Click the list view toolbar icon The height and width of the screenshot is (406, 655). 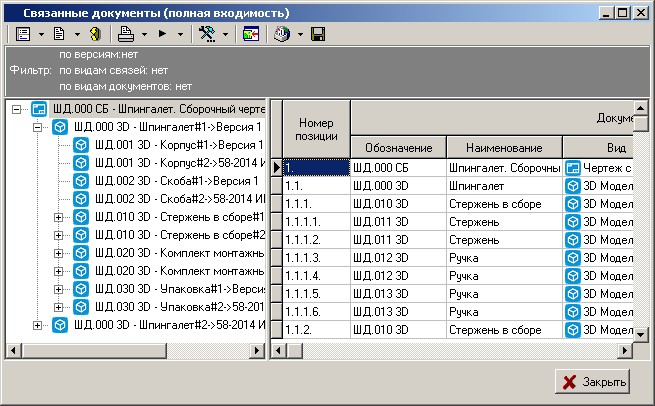pyautogui.click(x=23, y=34)
